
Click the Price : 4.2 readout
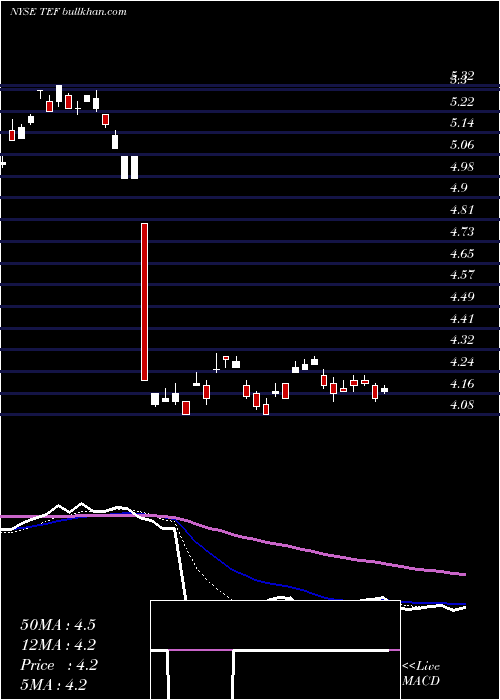pos(58,665)
